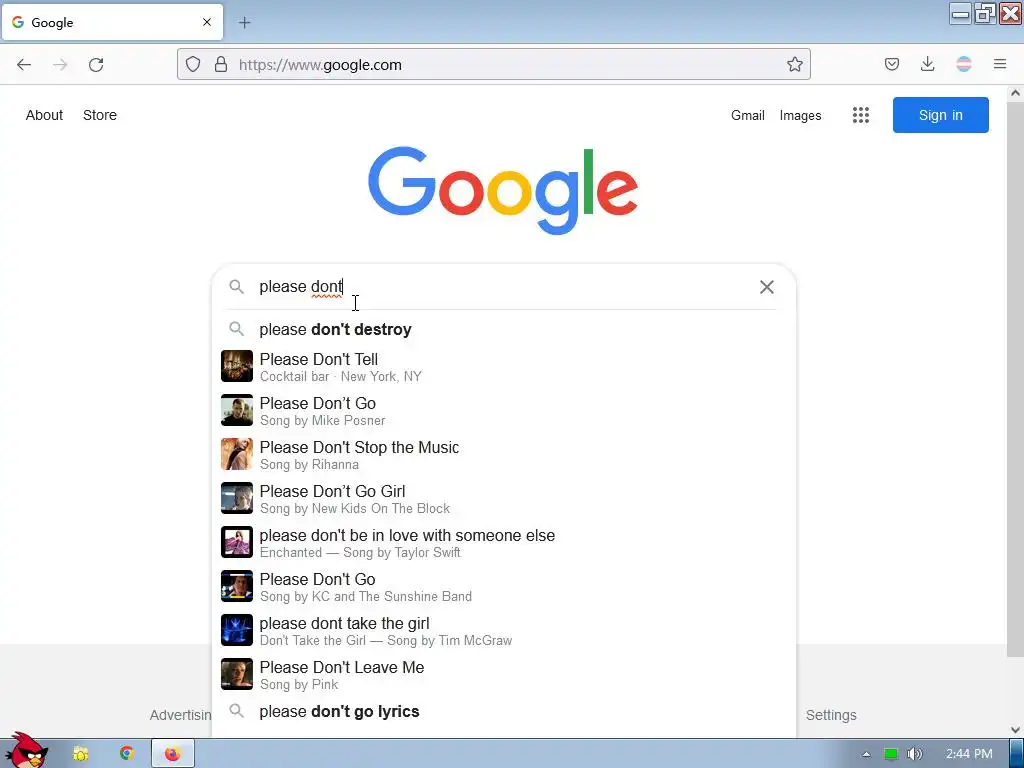The width and height of the screenshot is (1024, 768).
Task: Click Pink song thumbnail
Action: tap(236, 674)
